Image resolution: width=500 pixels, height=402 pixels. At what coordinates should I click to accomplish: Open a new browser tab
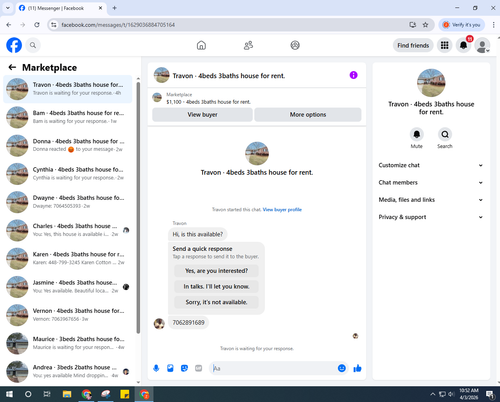pyautogui.click(x=114, y=8)
